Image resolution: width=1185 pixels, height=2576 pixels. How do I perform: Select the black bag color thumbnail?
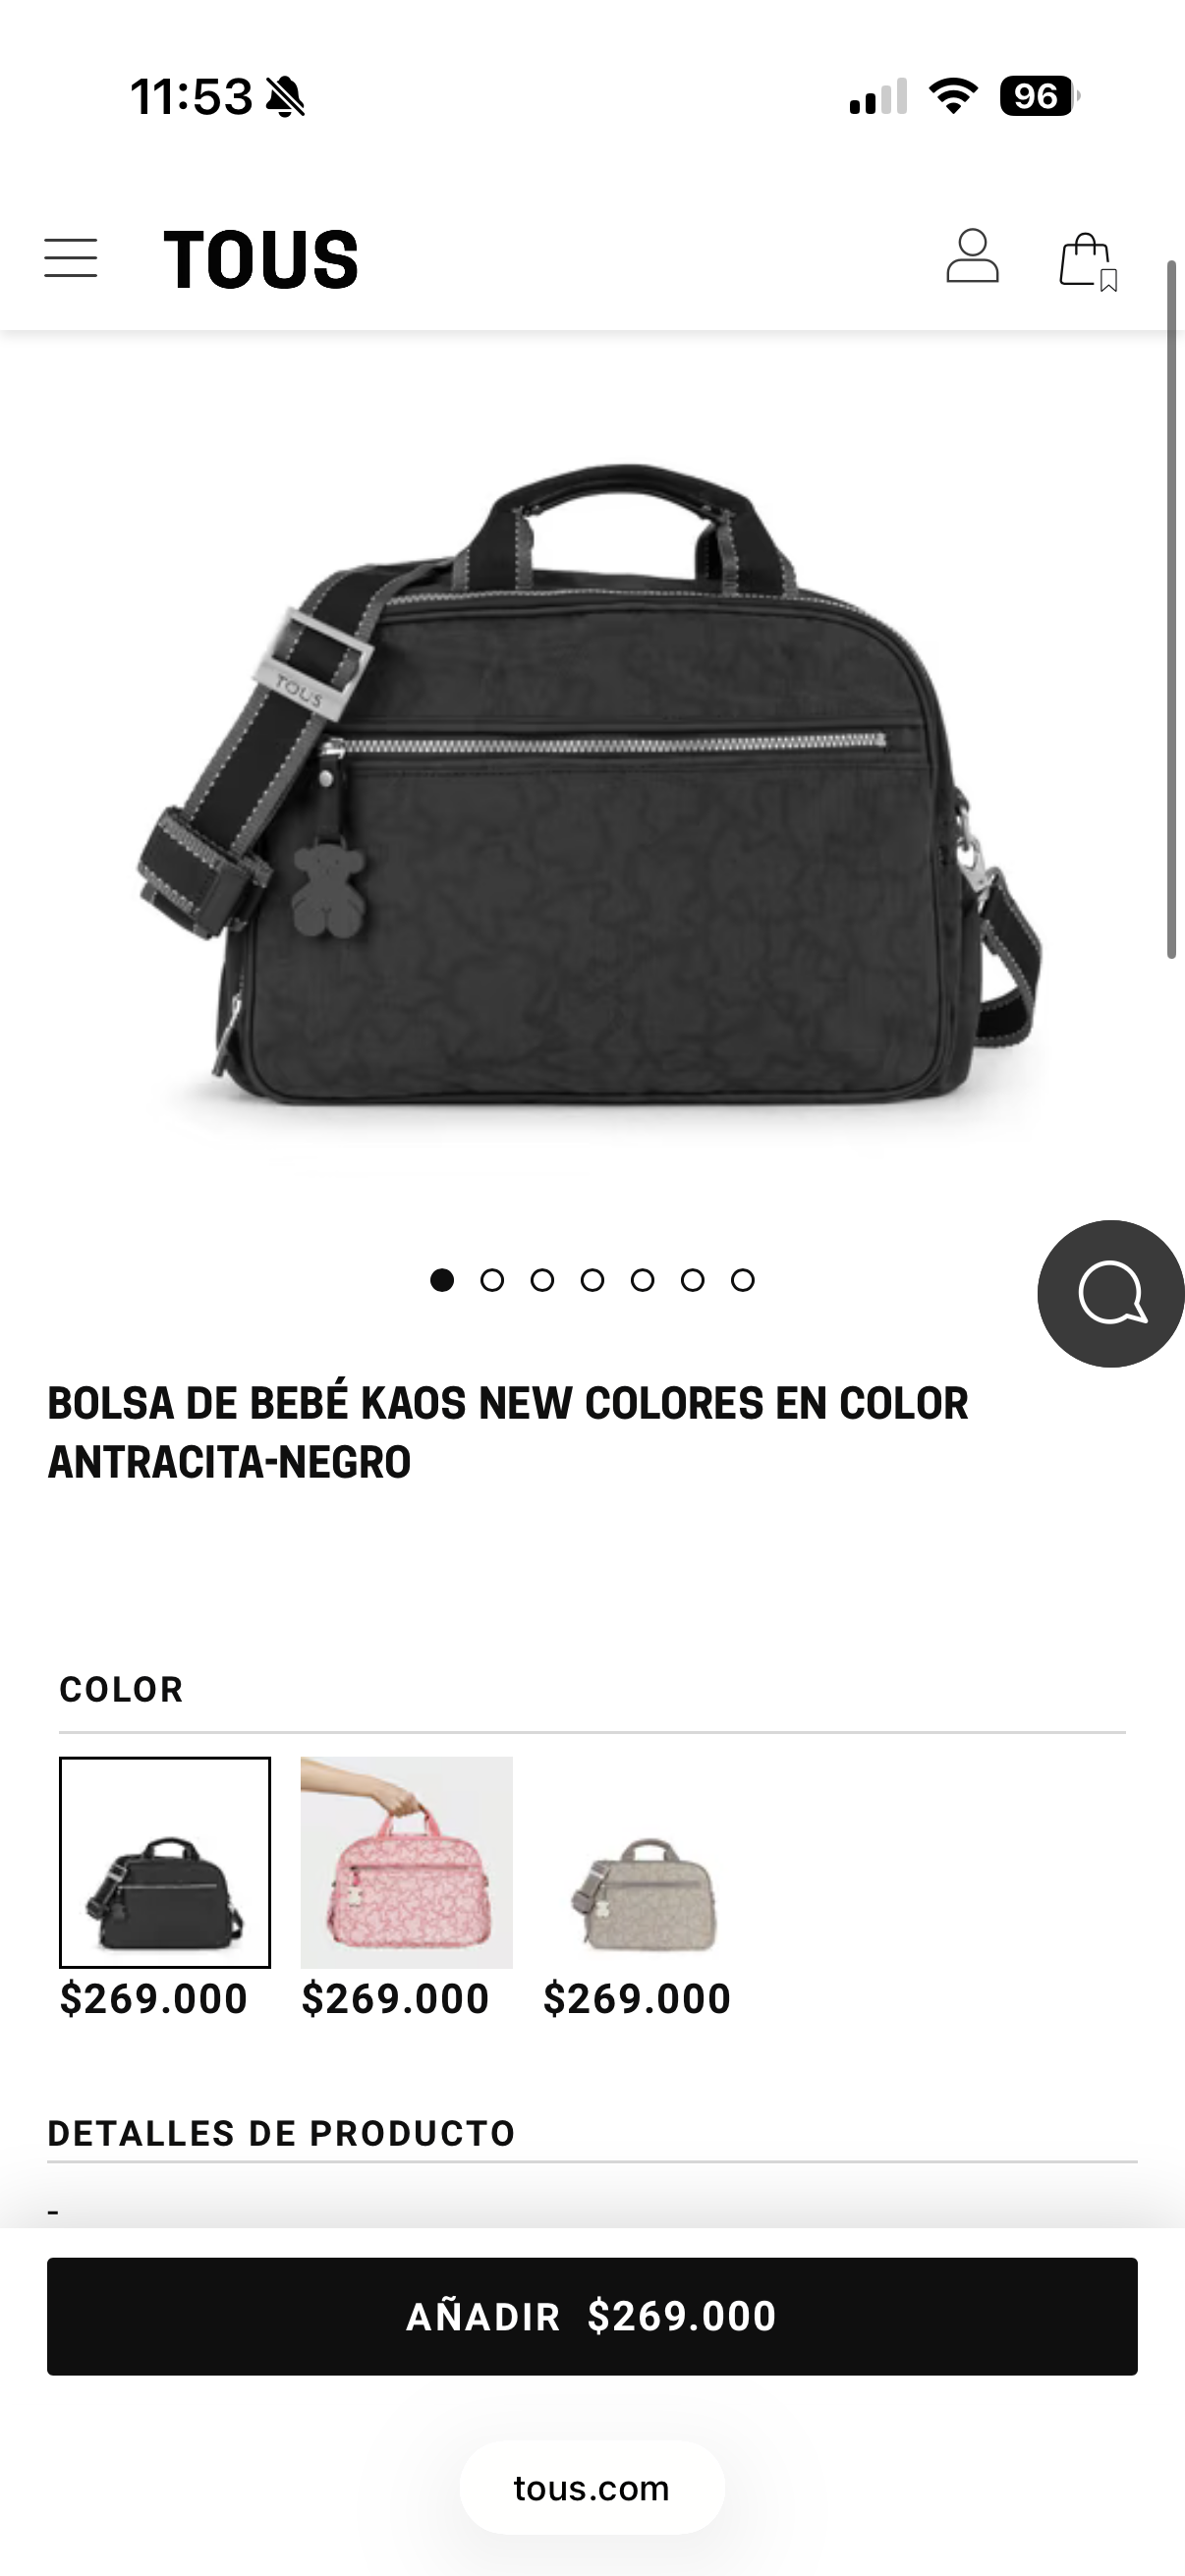tap(165, 1862)
